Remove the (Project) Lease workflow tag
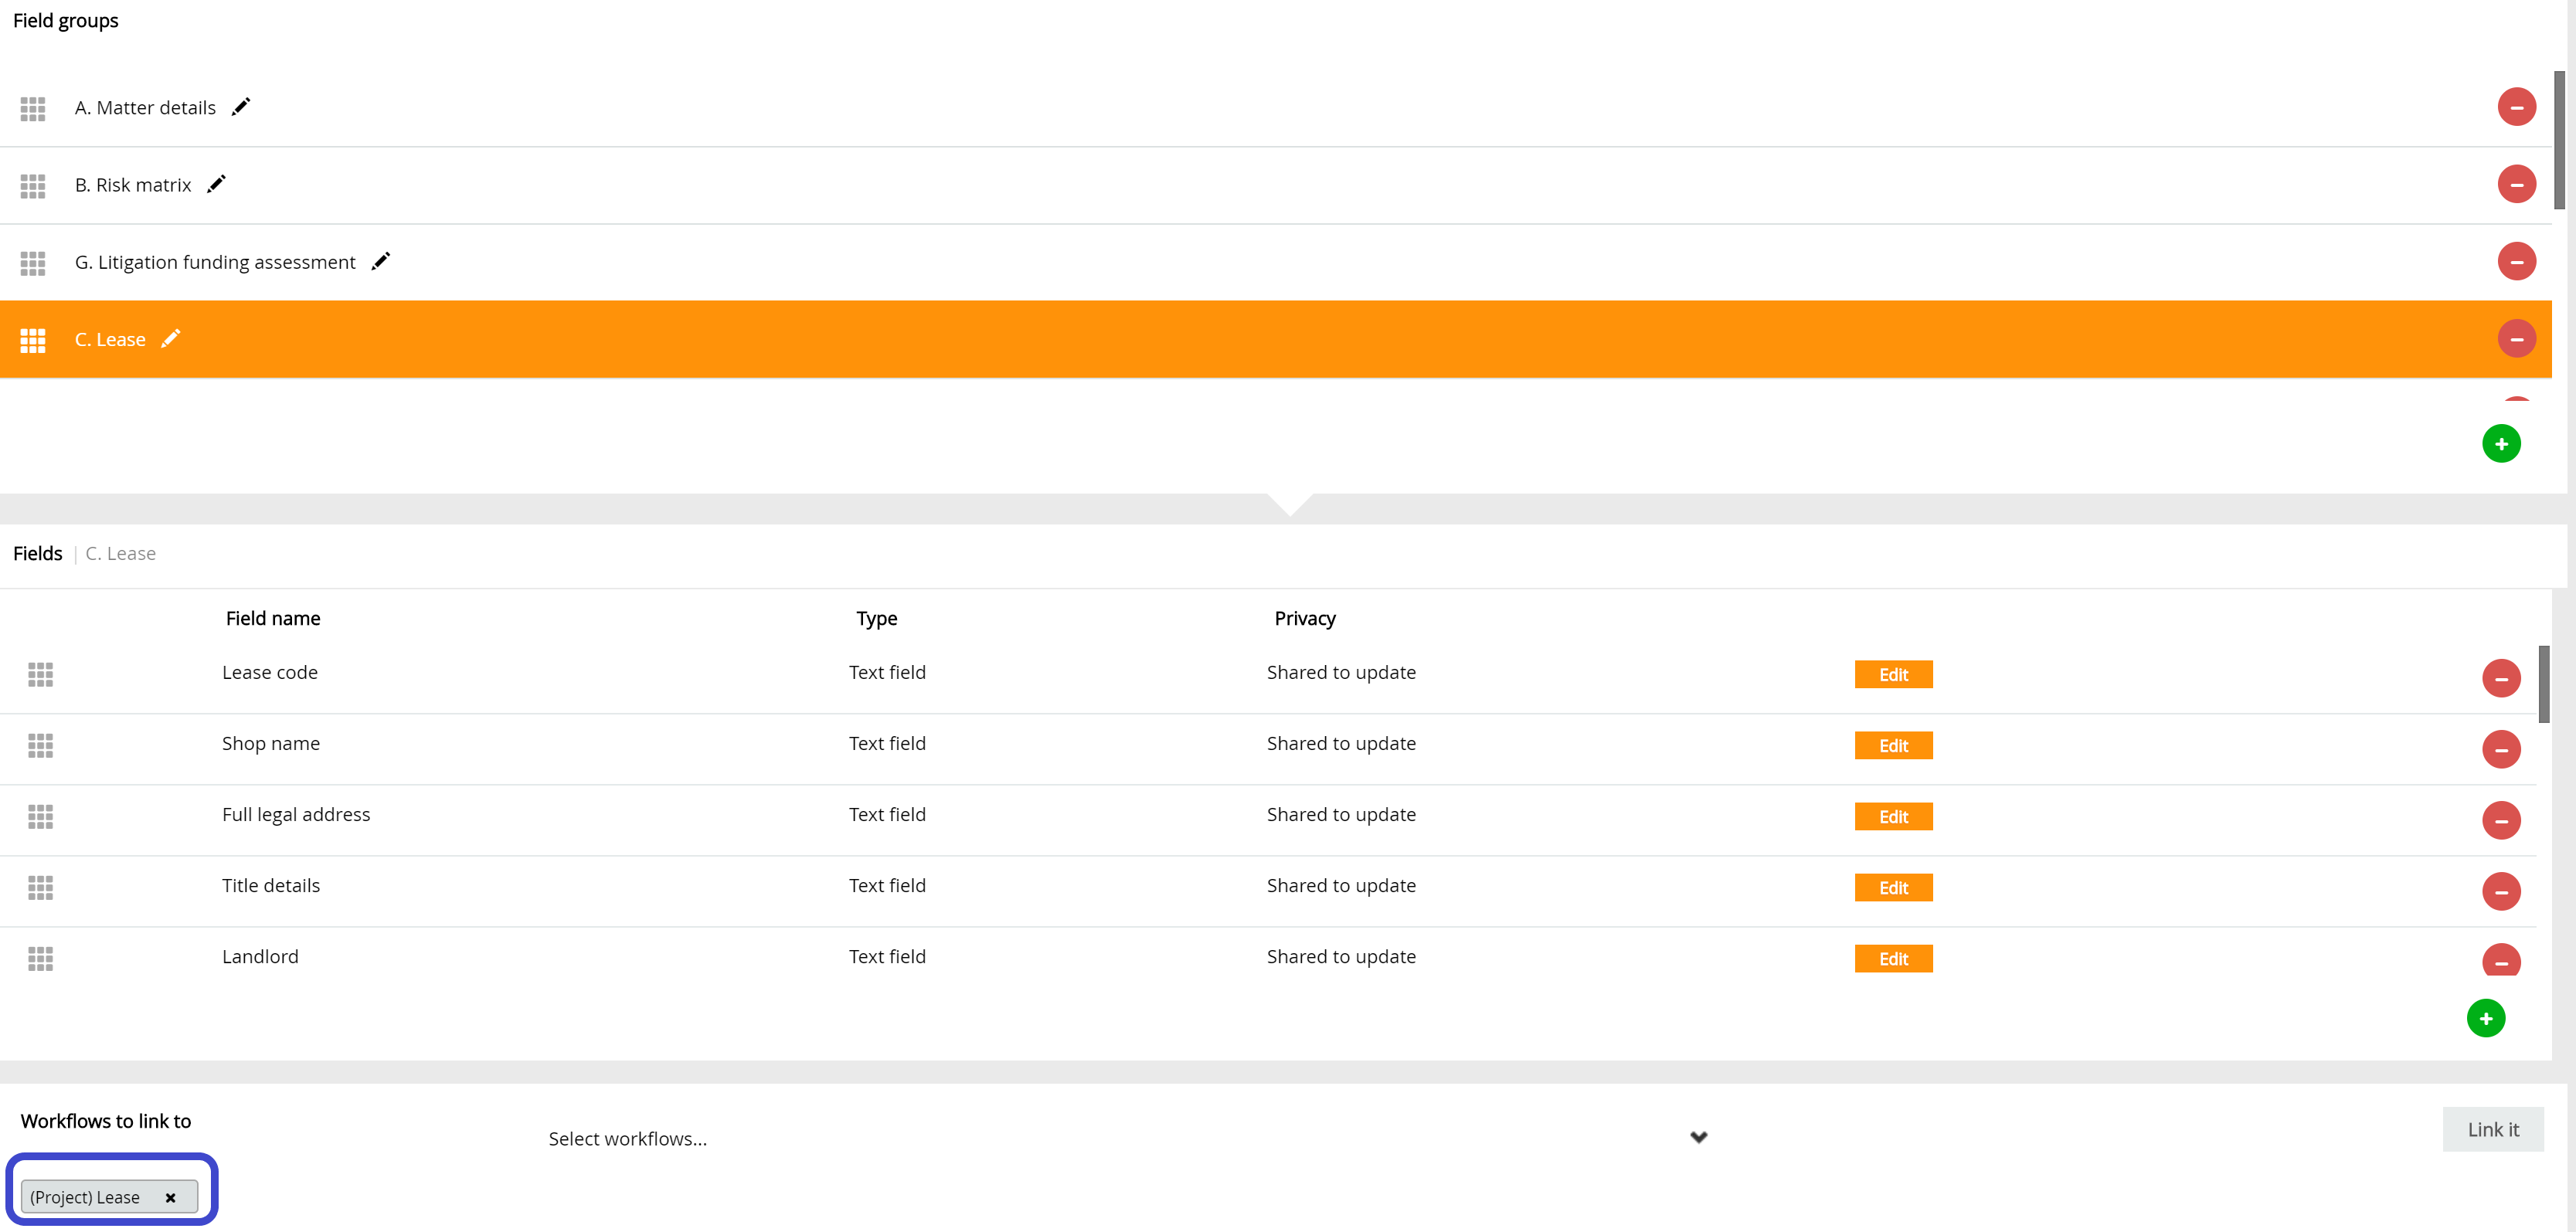This screenshot has width=2576, height=1232. point(171,1198)
